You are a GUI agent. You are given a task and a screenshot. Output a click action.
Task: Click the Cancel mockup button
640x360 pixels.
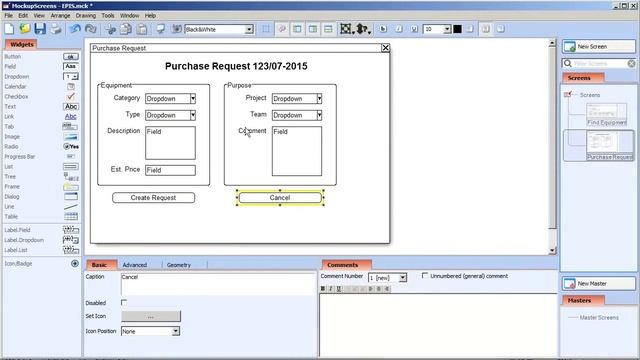tap(280, 198)
